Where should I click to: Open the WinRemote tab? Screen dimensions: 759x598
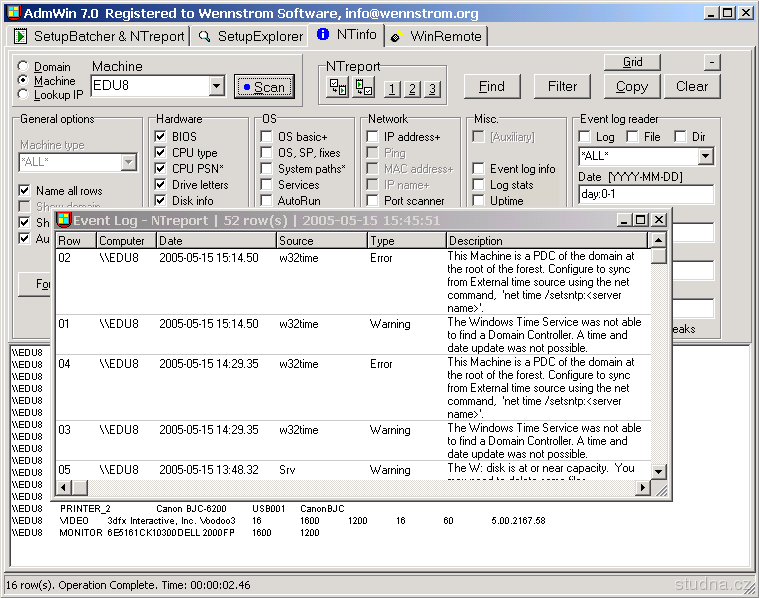(436, 36)
